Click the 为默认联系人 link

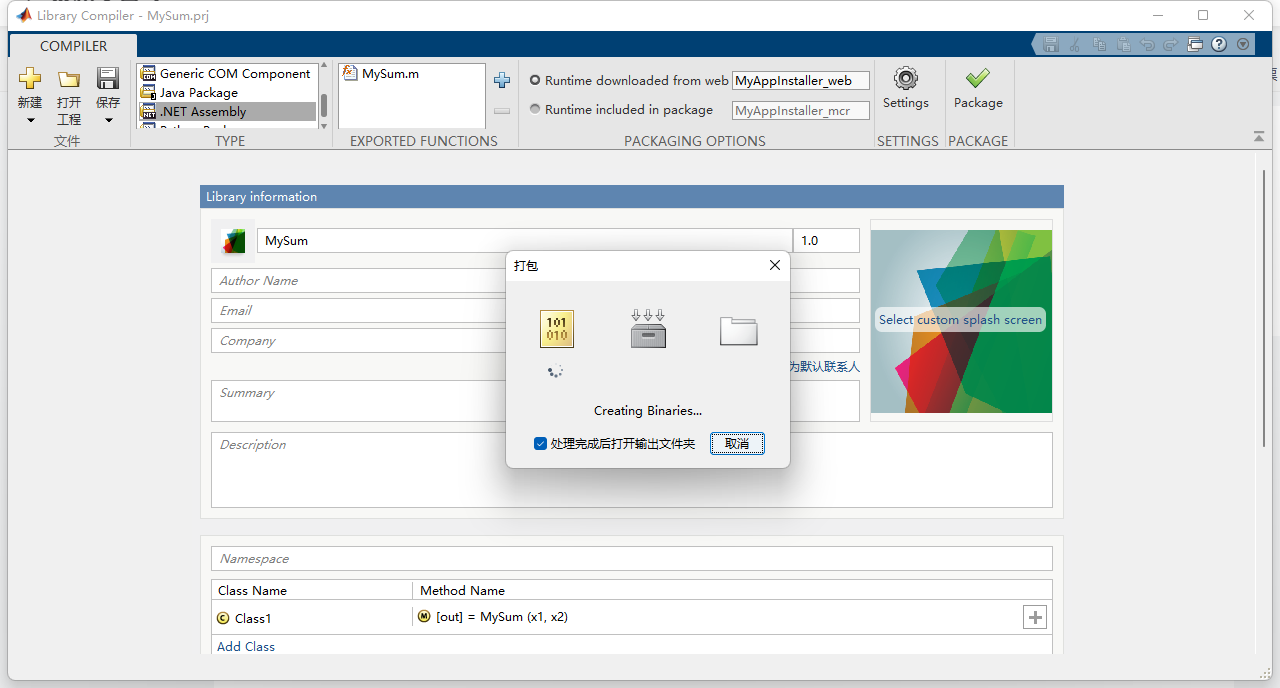[824, 367]
